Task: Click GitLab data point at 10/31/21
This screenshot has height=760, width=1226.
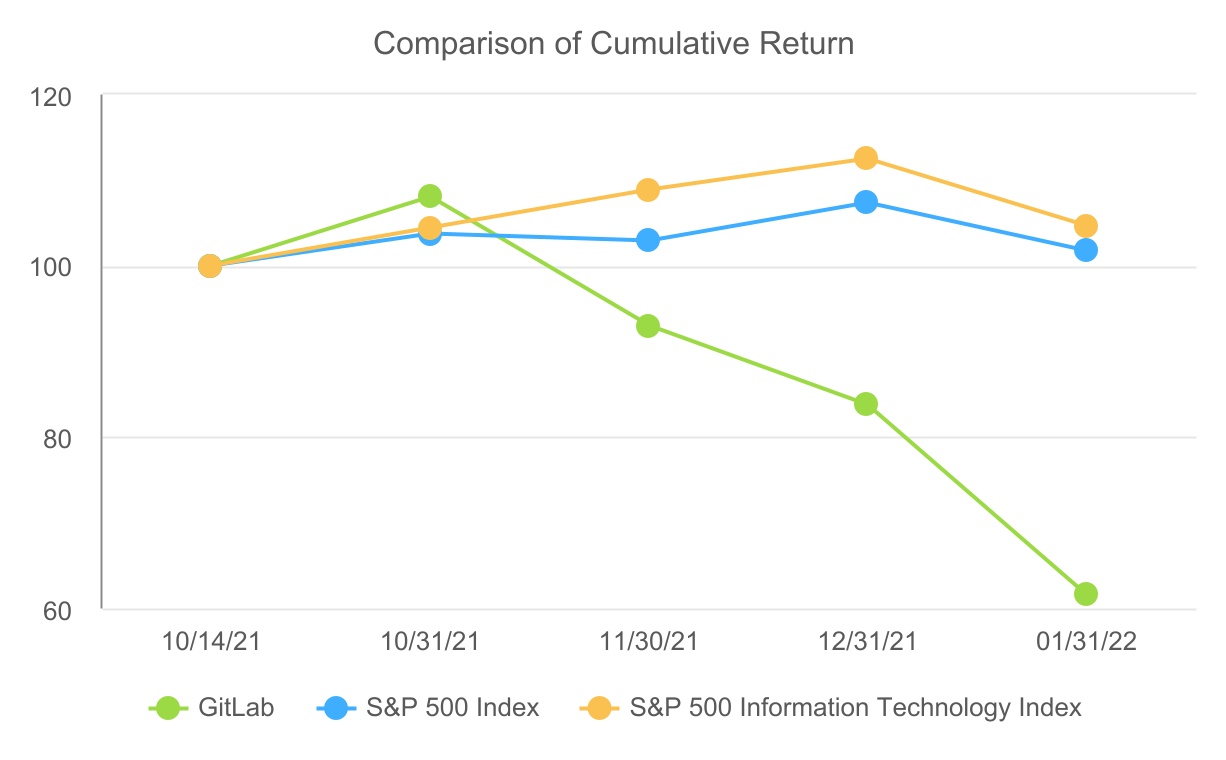Action: pos(430,196)
